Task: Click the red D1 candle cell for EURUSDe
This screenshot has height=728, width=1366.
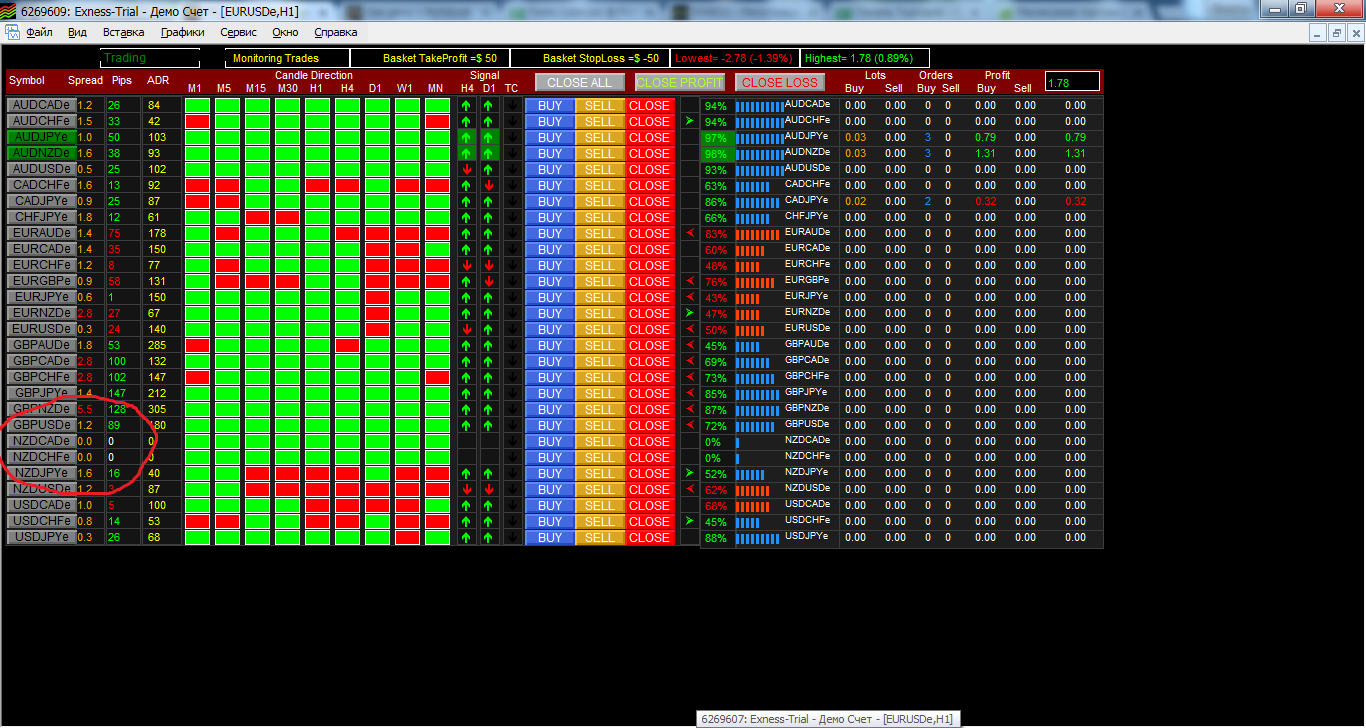Action: click(x=377, y=329)
